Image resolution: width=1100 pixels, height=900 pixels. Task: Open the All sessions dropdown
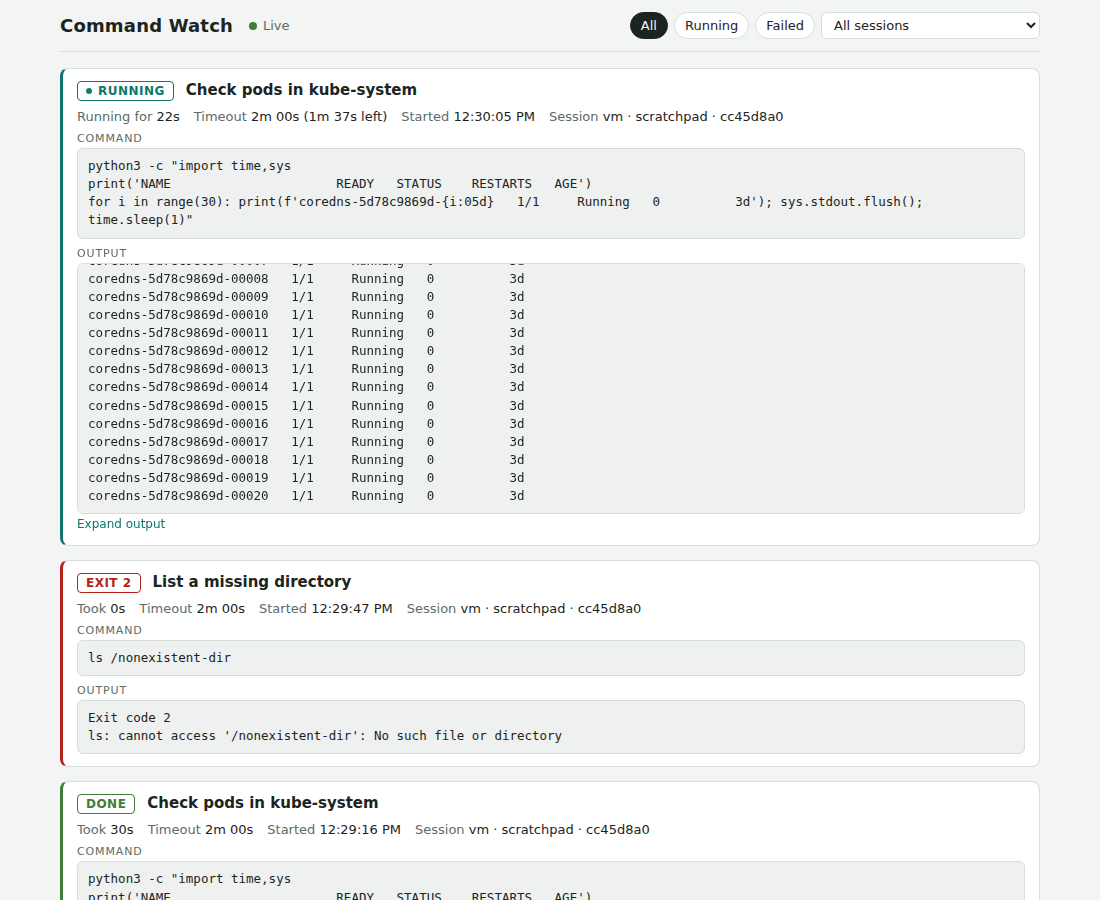tap(930, 26)
